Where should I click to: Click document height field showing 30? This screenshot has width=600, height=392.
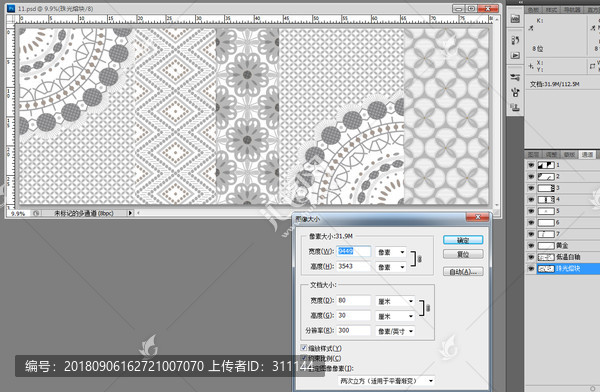click(x=354, y=315)
